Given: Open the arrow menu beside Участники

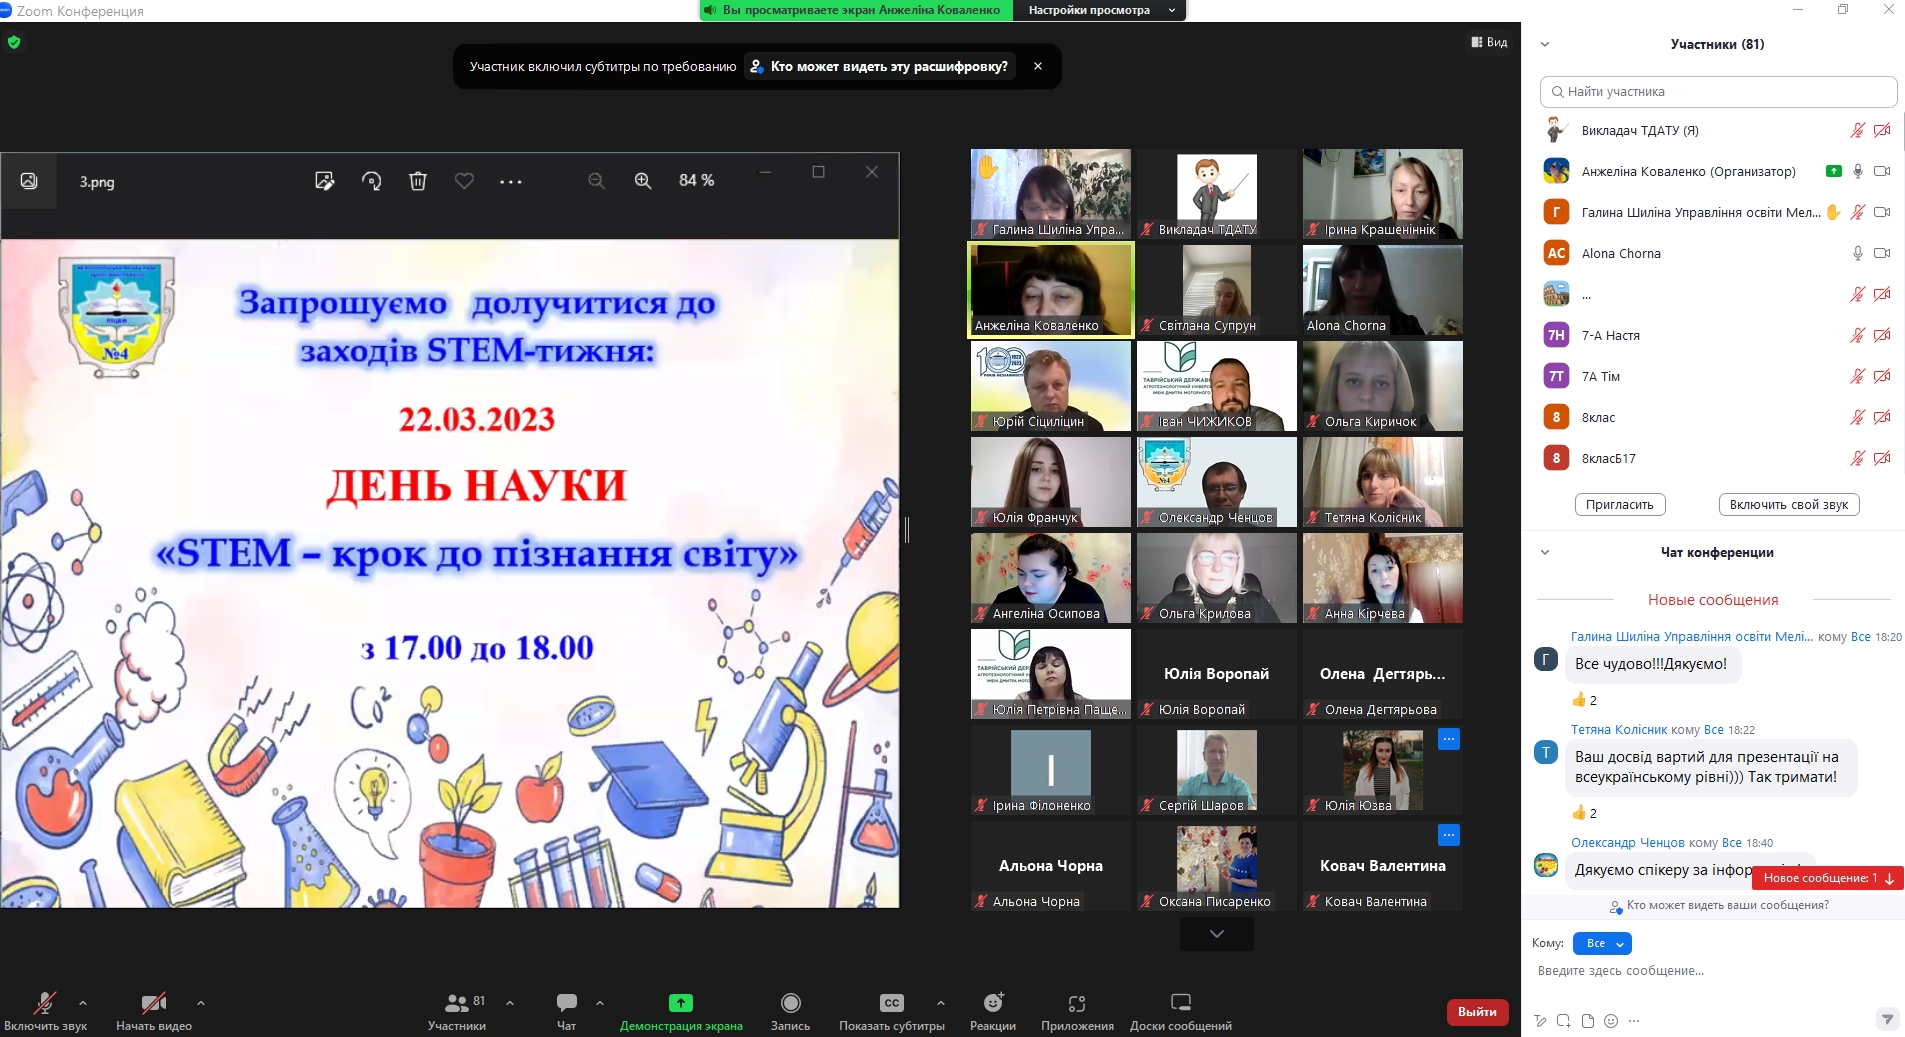Looking at the screenshot, I should coord(510,1002).
